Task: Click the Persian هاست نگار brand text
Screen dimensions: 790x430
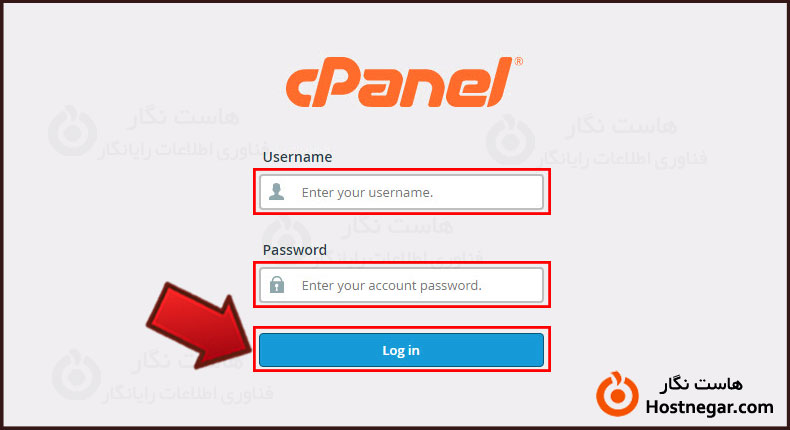Action: (701, 384)
